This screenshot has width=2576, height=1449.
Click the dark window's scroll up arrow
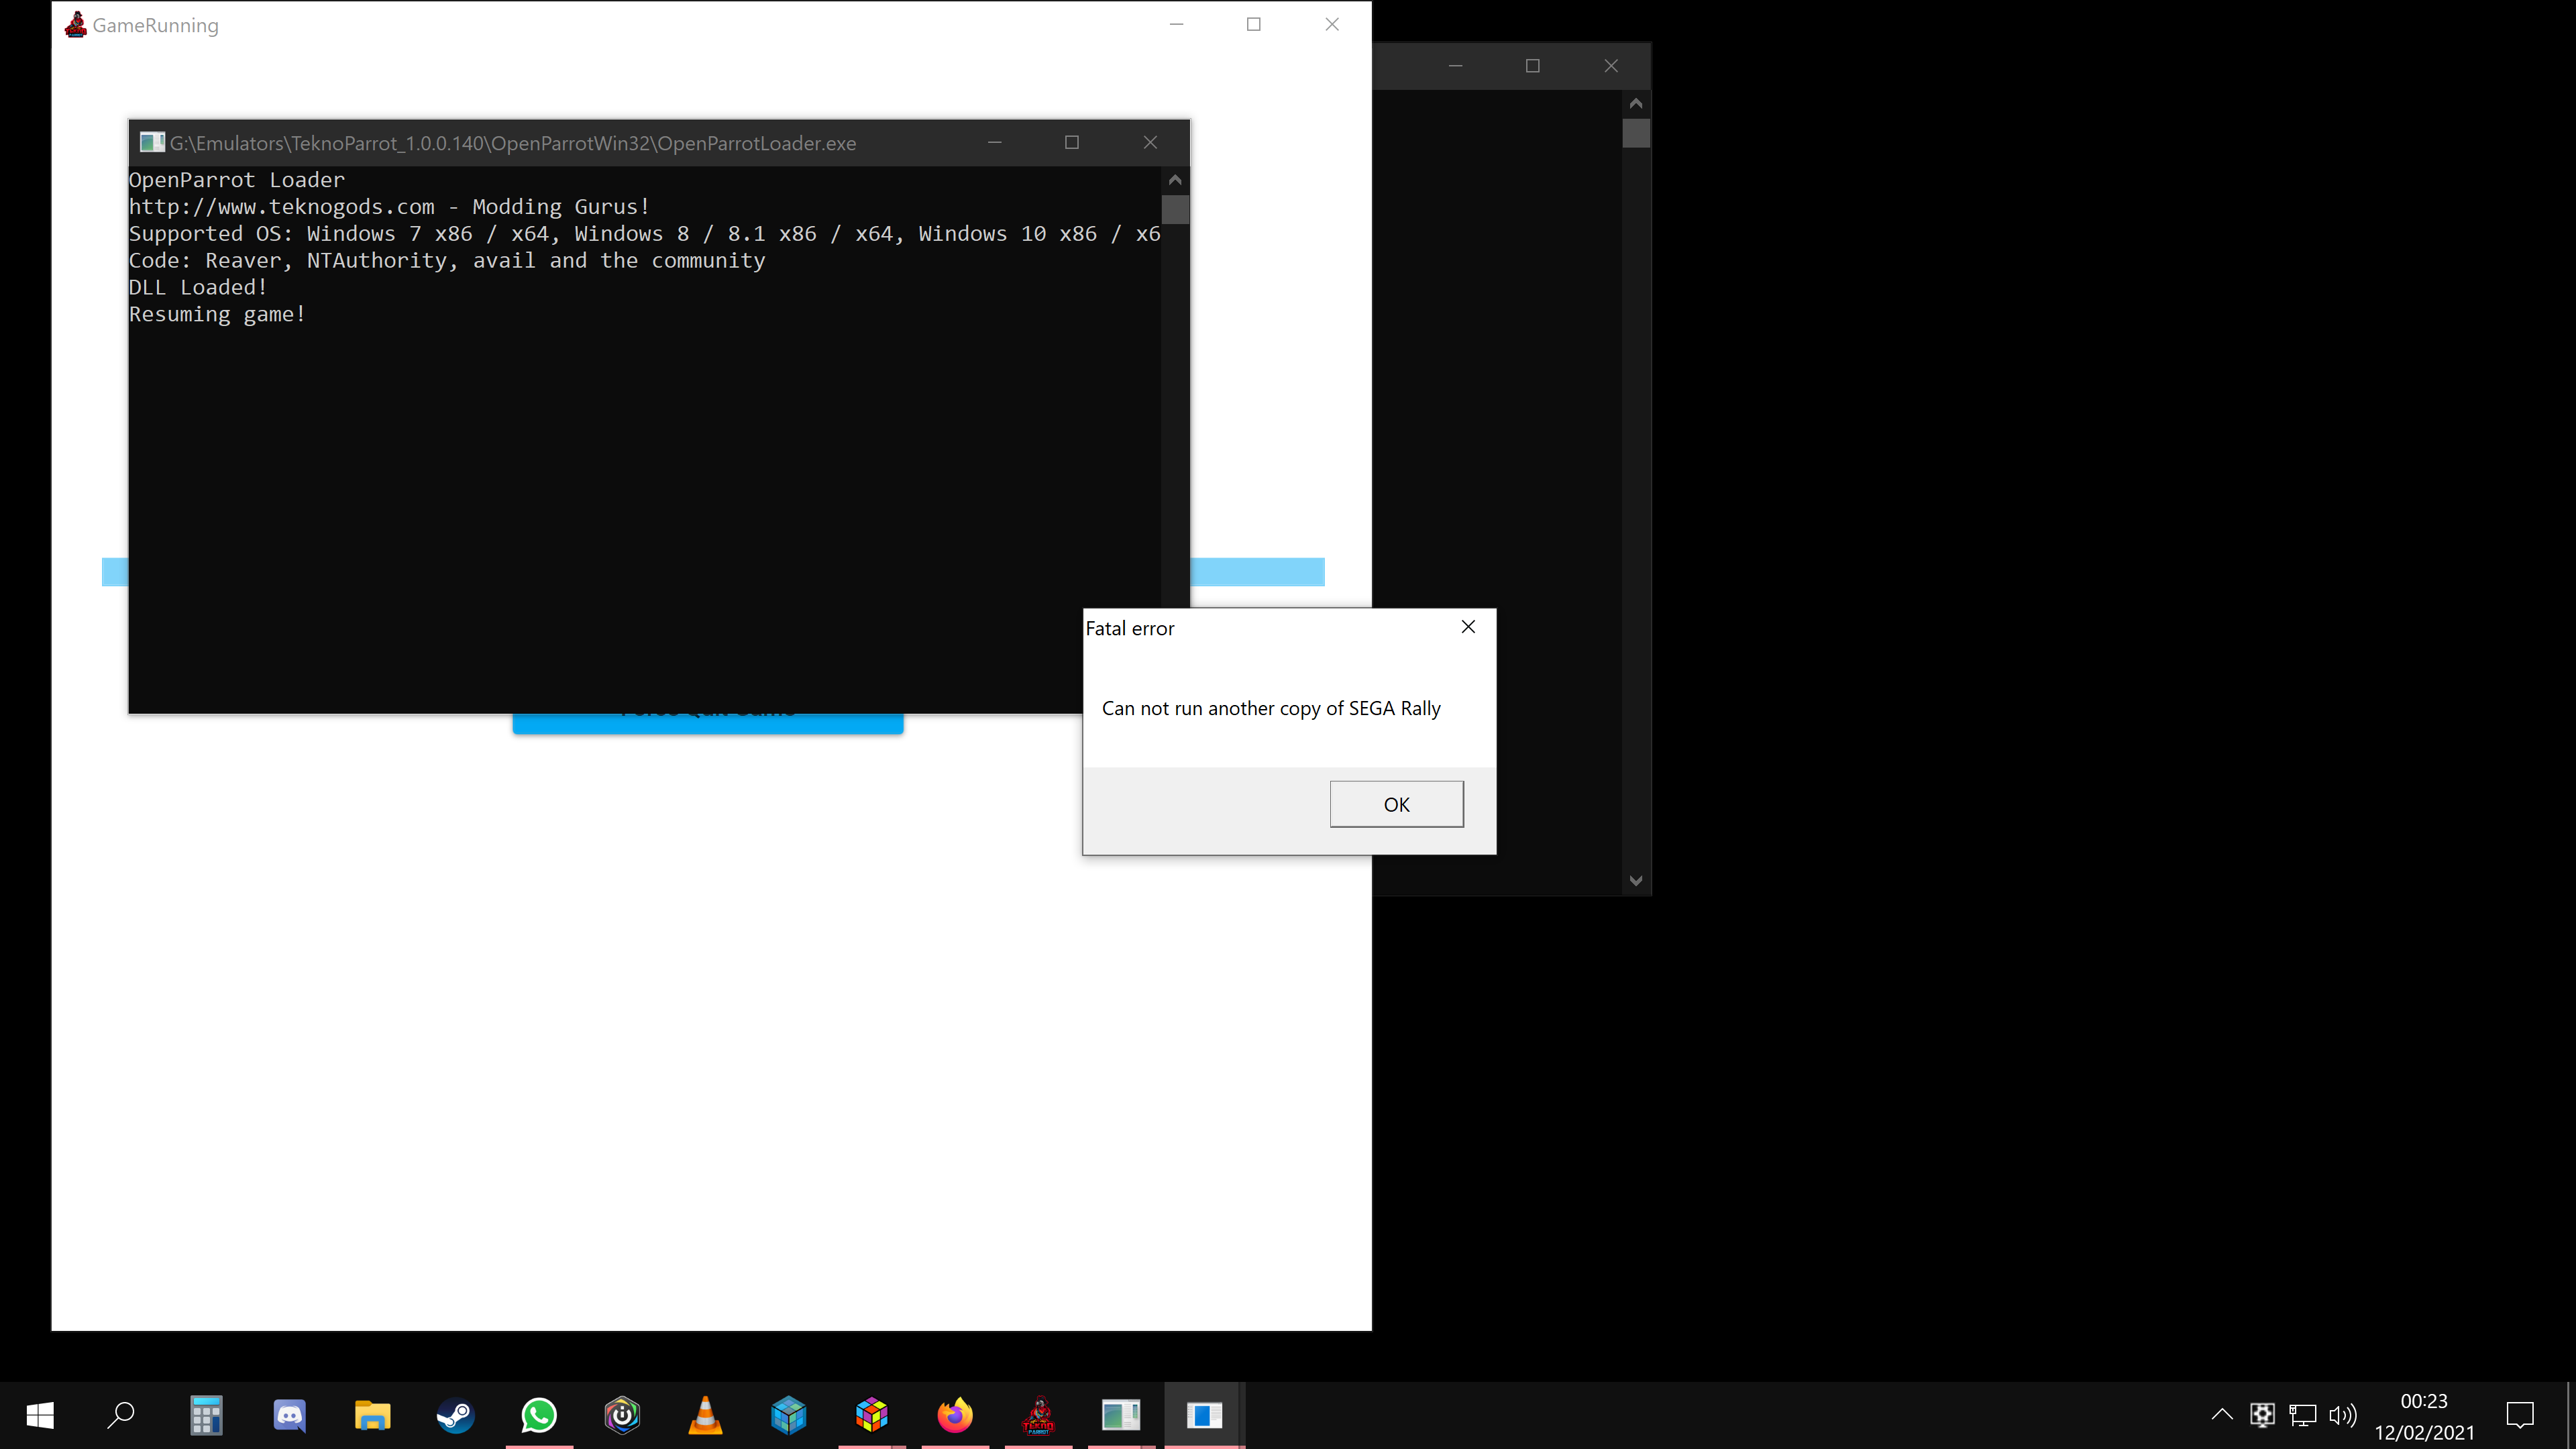click(x=1635, y=103)
